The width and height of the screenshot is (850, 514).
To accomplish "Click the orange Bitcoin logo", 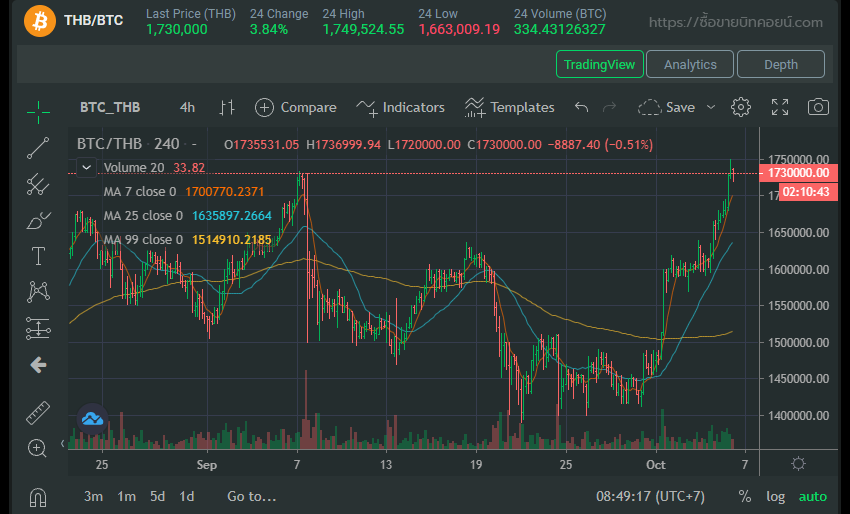I will point(40,21).
